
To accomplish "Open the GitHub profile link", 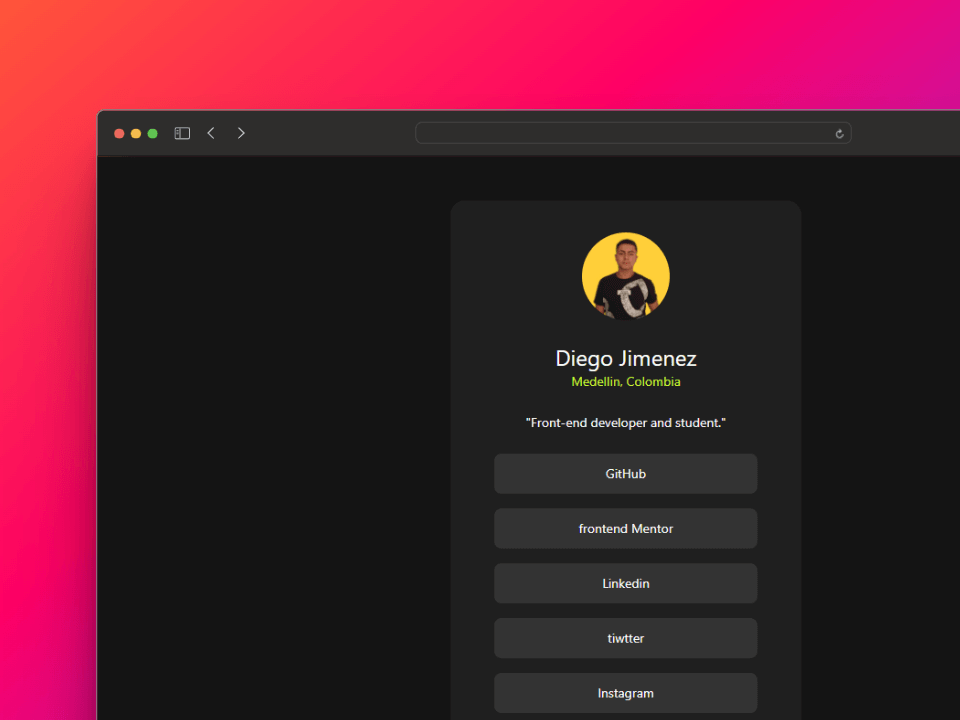I will [x=626, y=474].
